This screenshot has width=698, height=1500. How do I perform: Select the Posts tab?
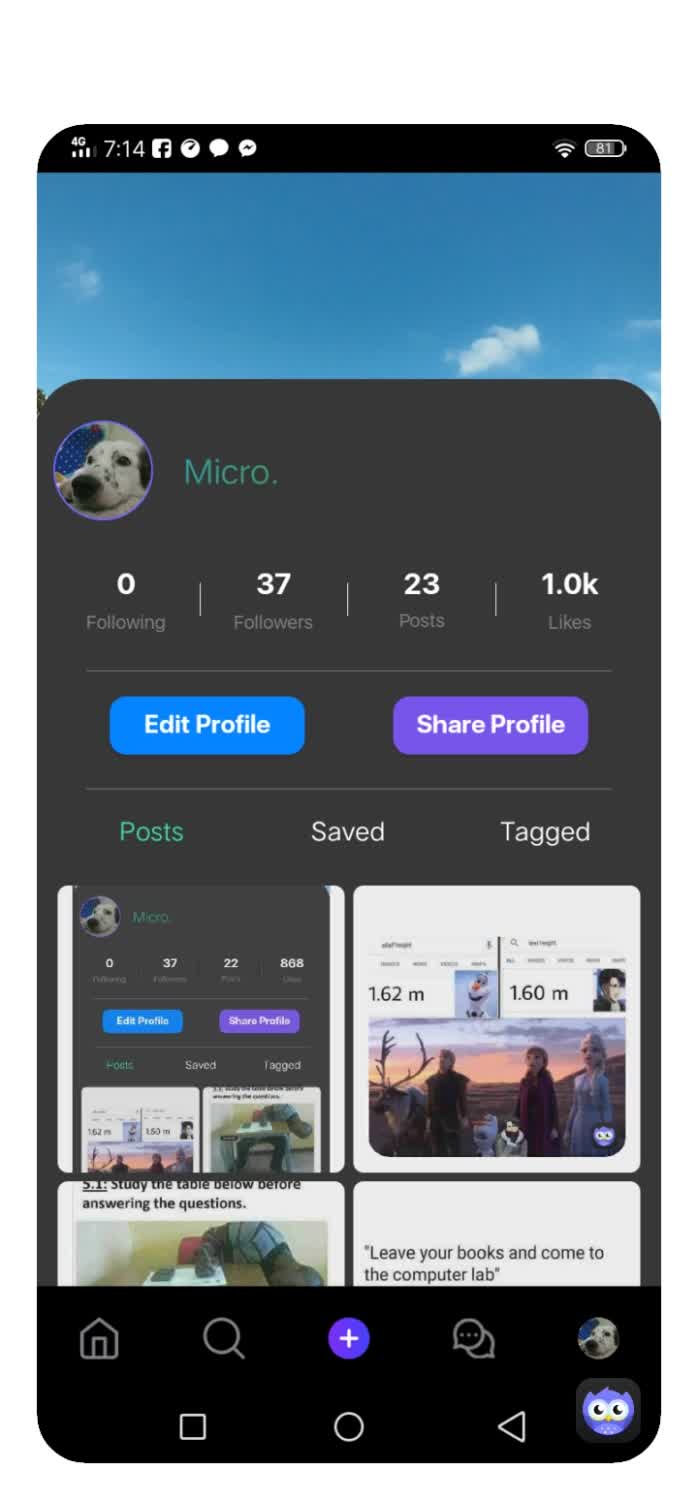pos(151,832)
